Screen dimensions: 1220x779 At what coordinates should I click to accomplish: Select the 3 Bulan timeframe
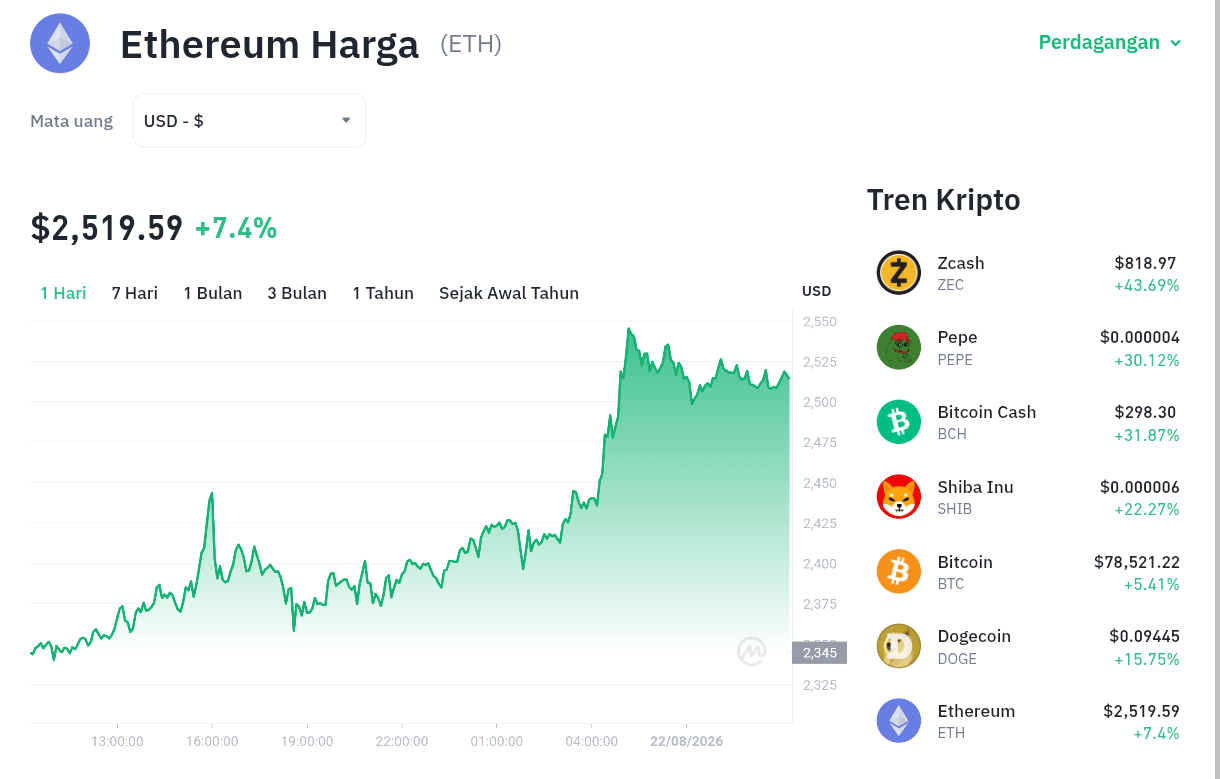pos(297,293)
